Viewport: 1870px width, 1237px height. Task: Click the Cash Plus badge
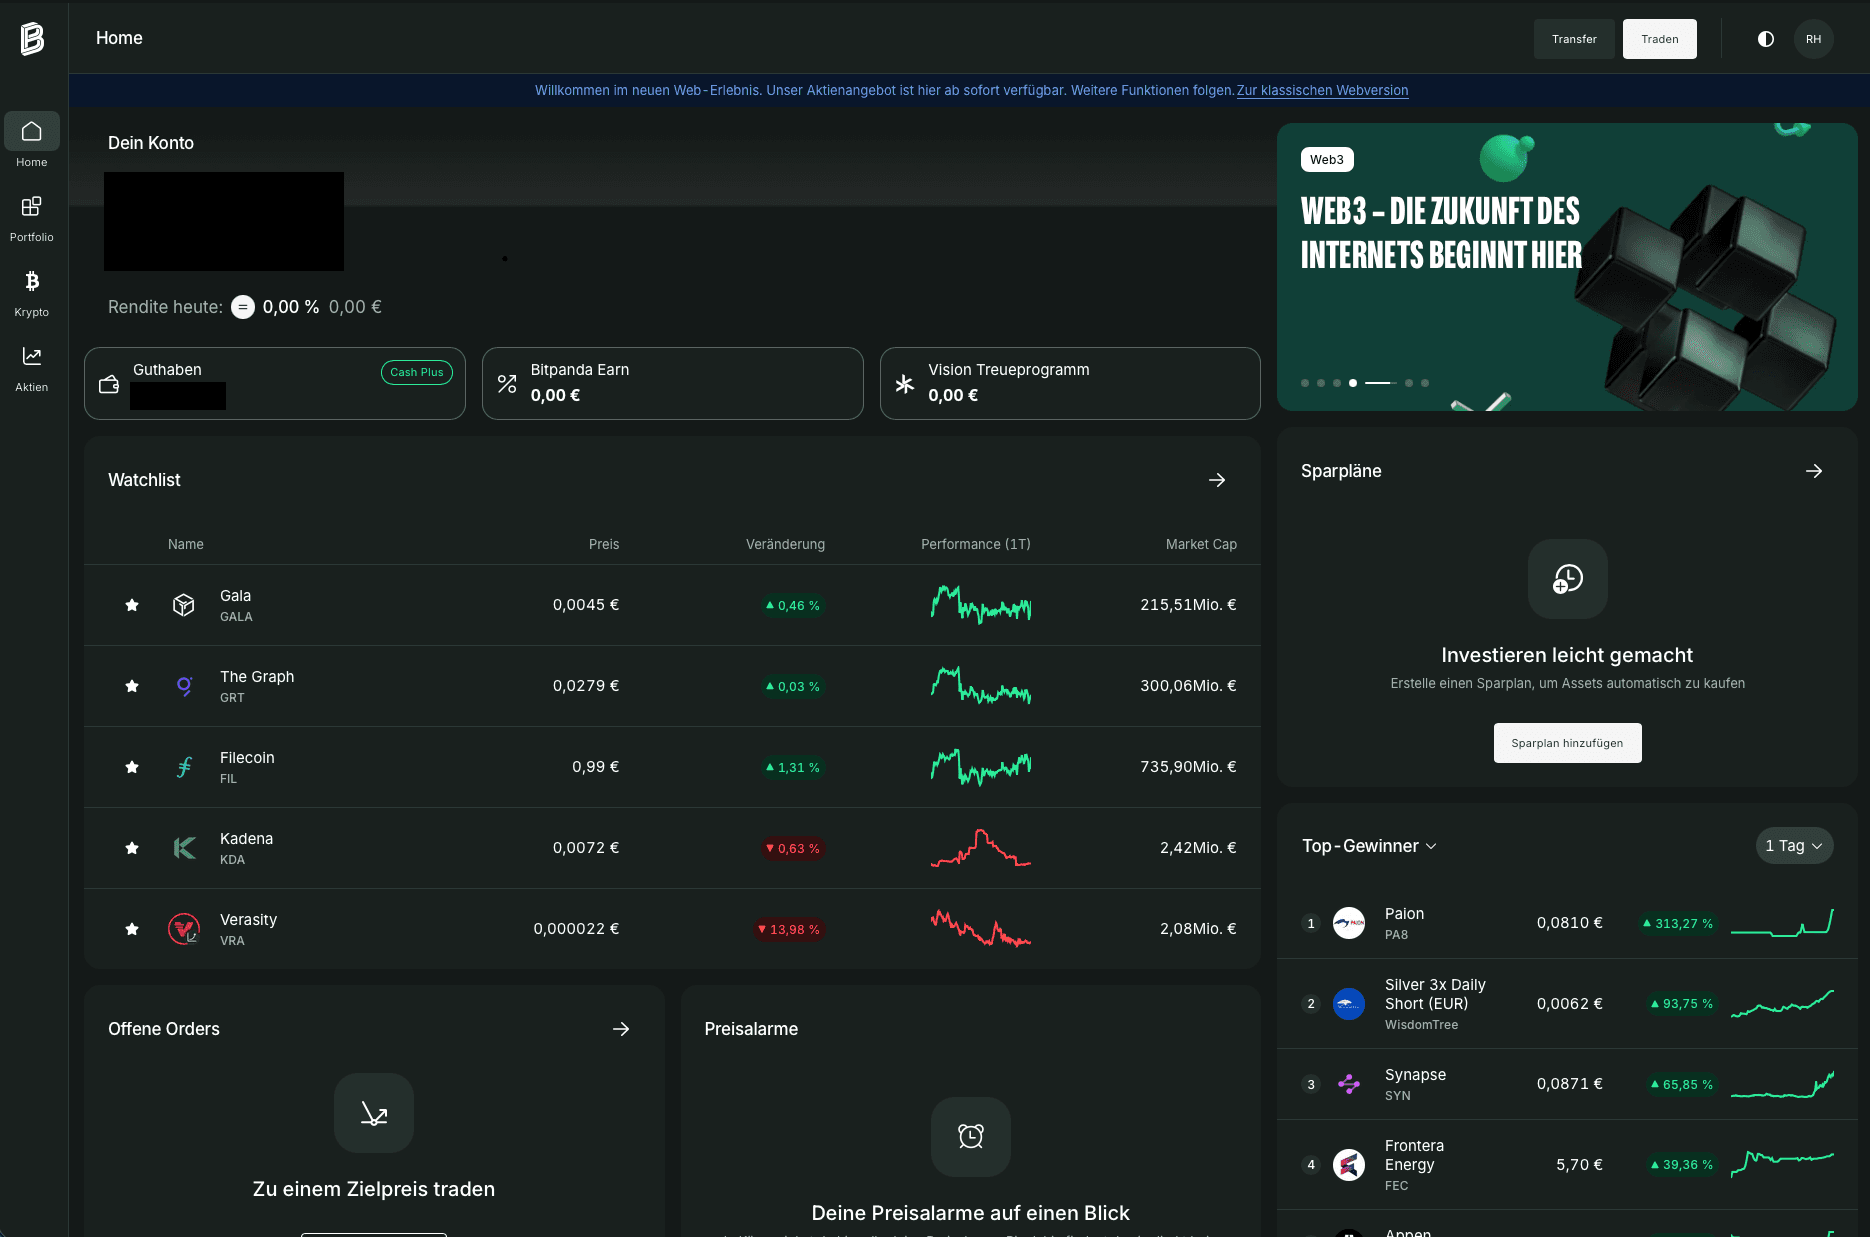(x=417, y=372)
